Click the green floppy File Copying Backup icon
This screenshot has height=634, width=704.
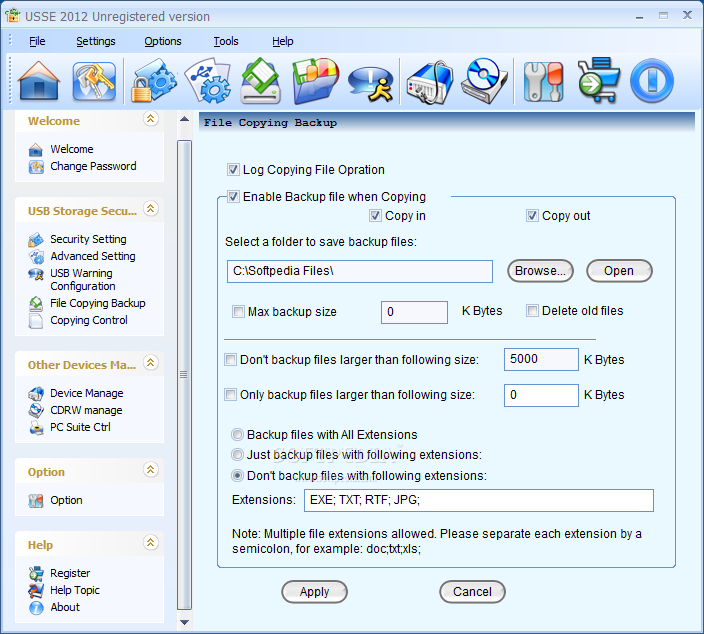(261, 81)
